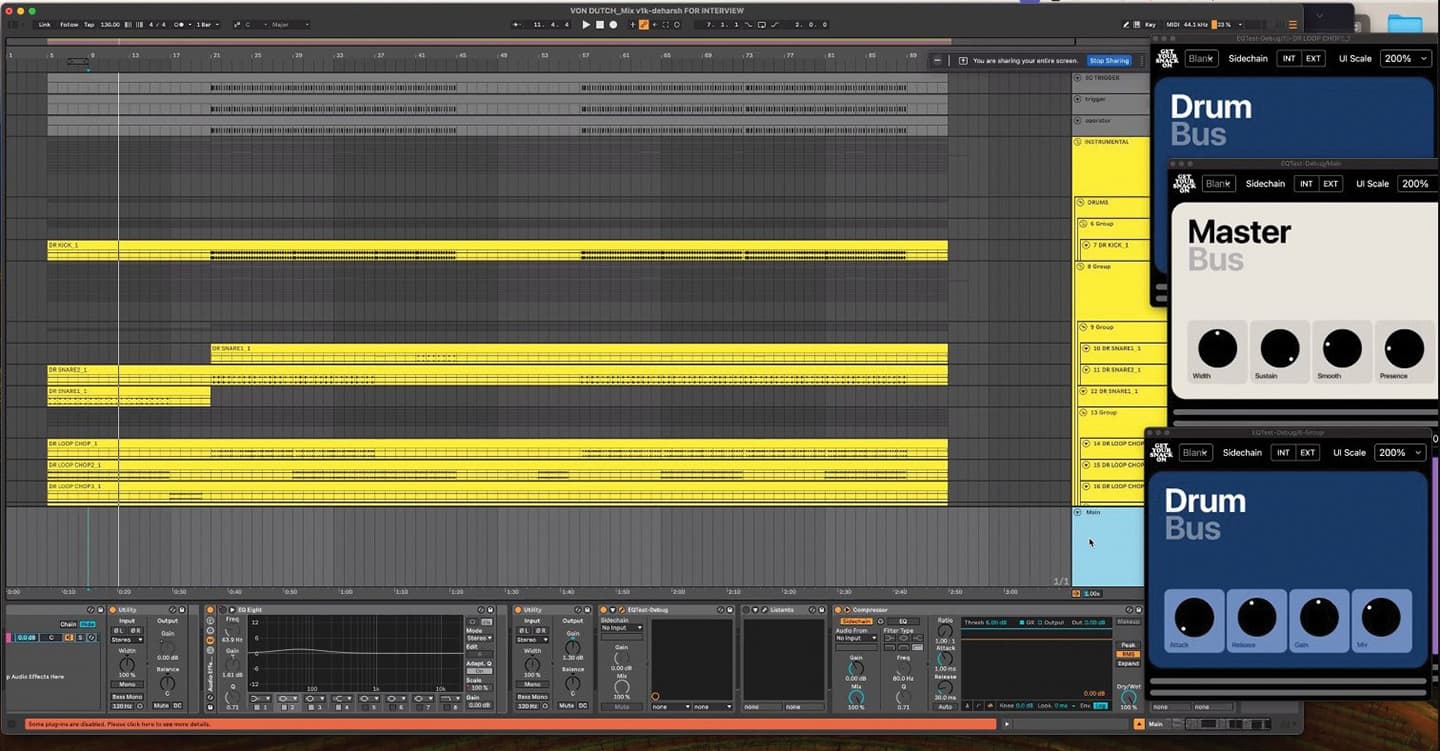Open the Major scale dropdown
The width and height of the screenshot is (1440, 751).
[289, 24]
